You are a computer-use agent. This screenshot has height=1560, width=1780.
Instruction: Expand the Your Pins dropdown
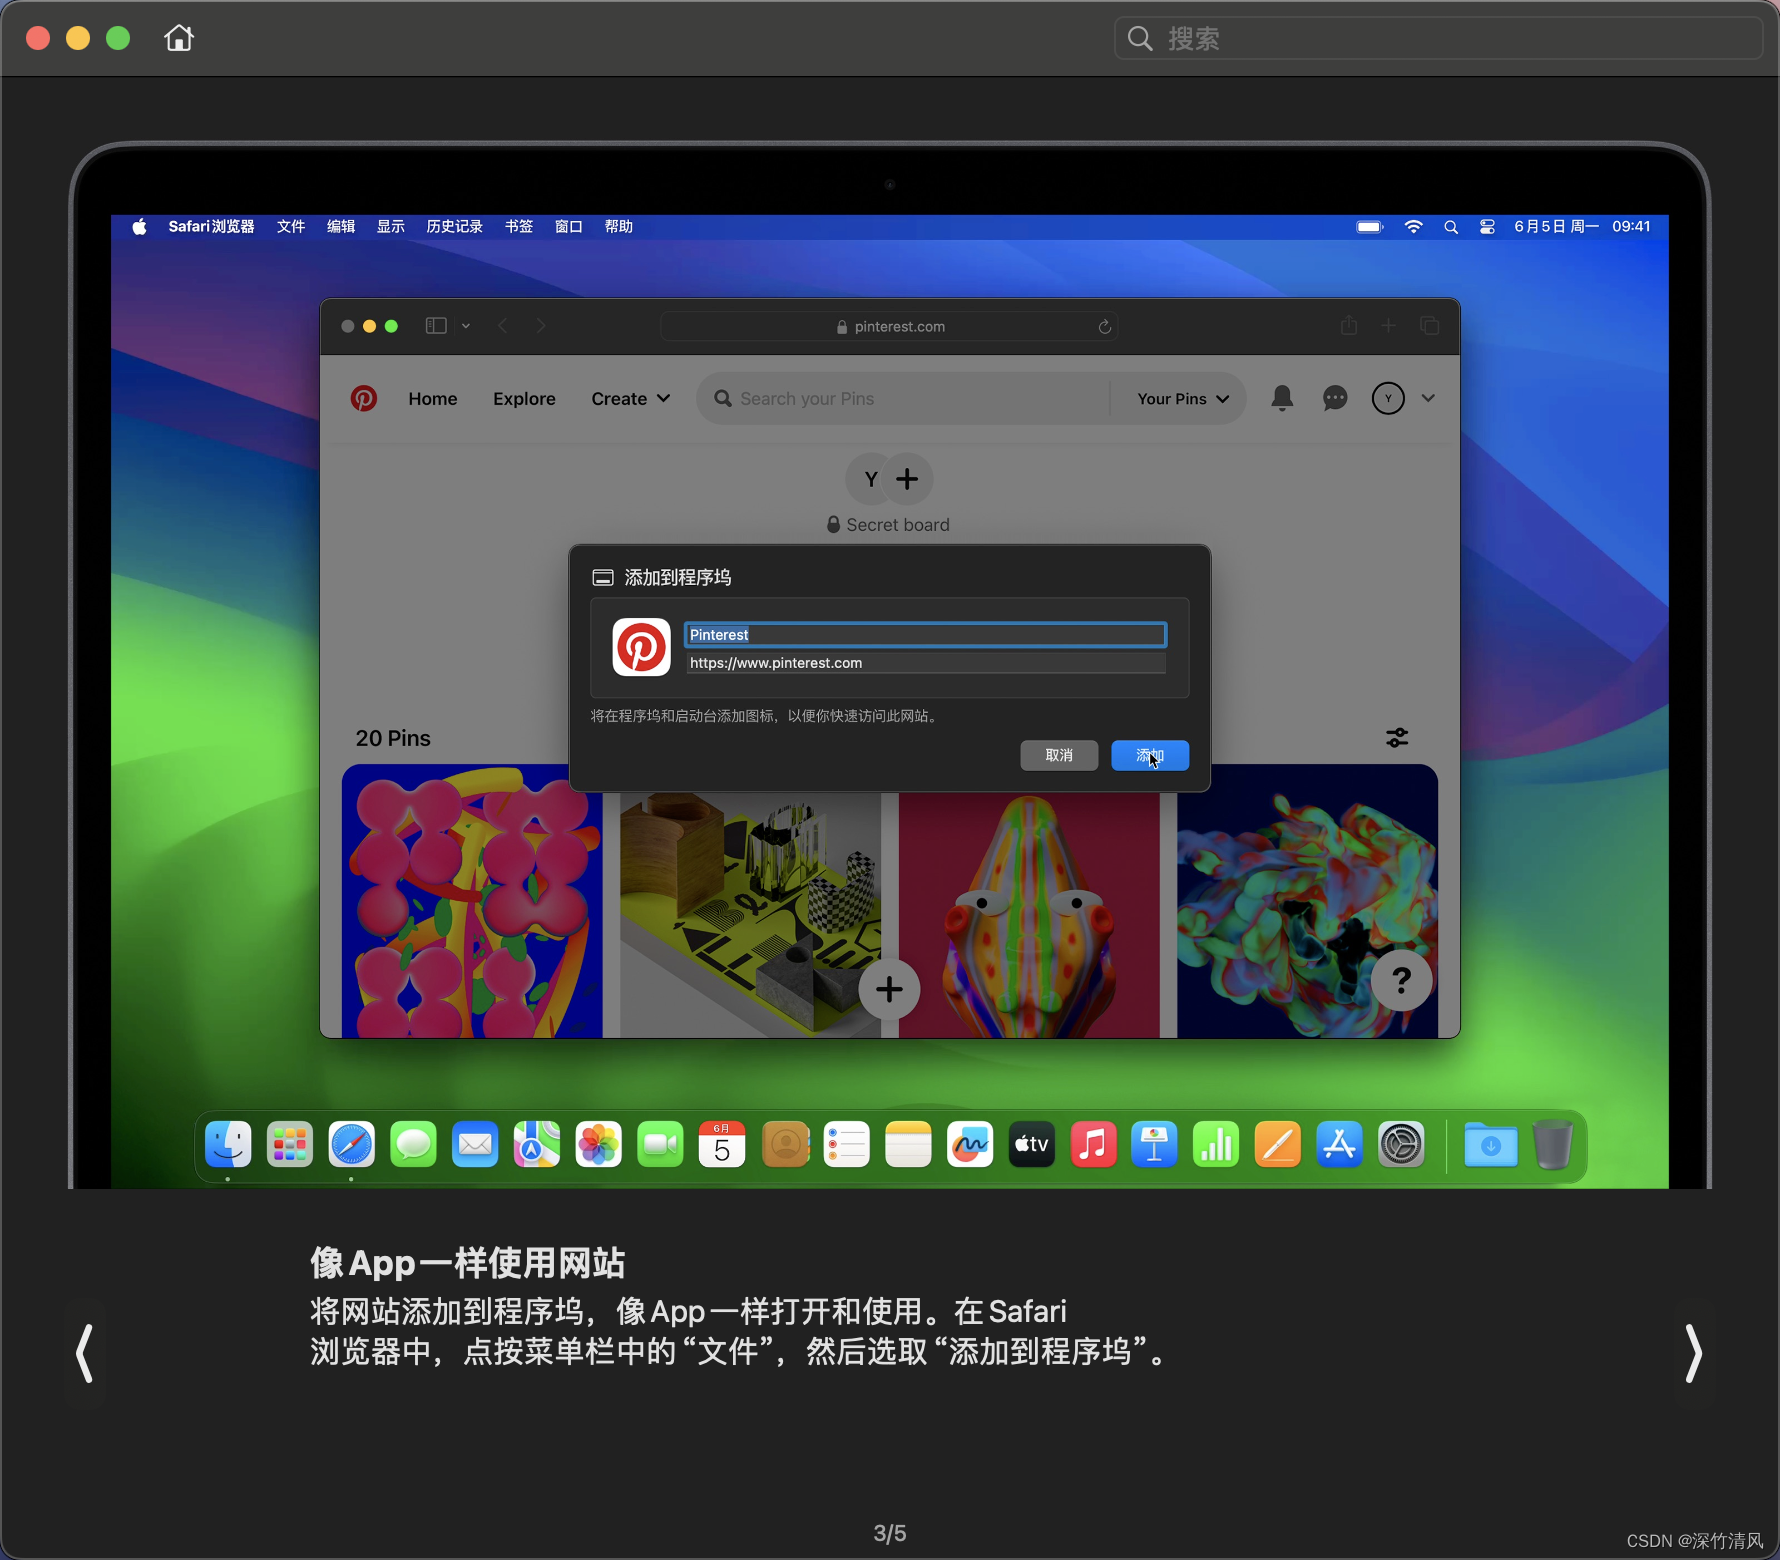1183,399
